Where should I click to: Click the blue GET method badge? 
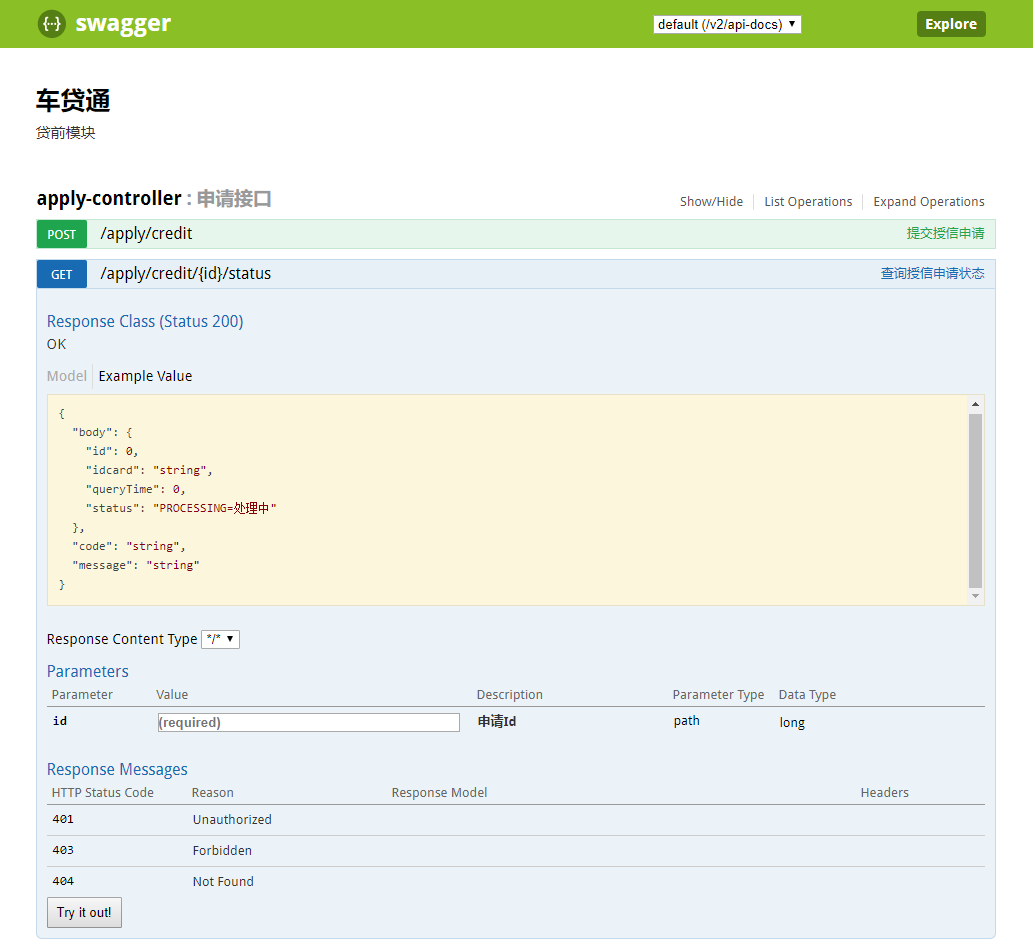[62, 274]
